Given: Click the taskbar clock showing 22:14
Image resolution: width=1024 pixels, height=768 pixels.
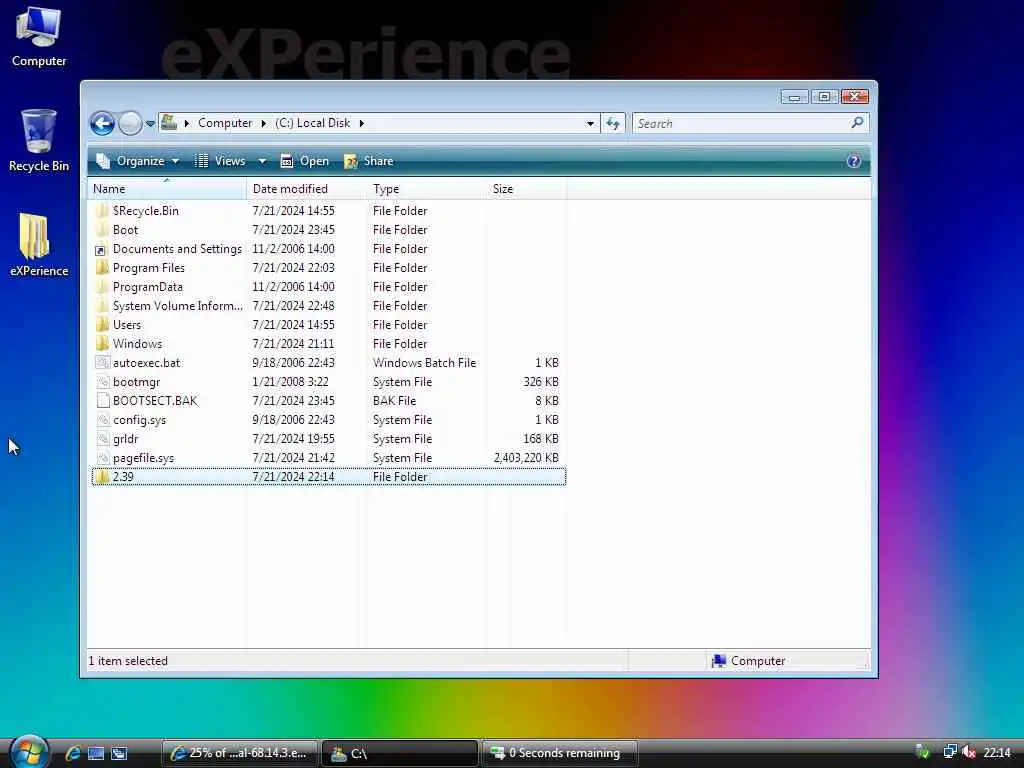Looking at the screenshot, I should click(x=997, y=753).
